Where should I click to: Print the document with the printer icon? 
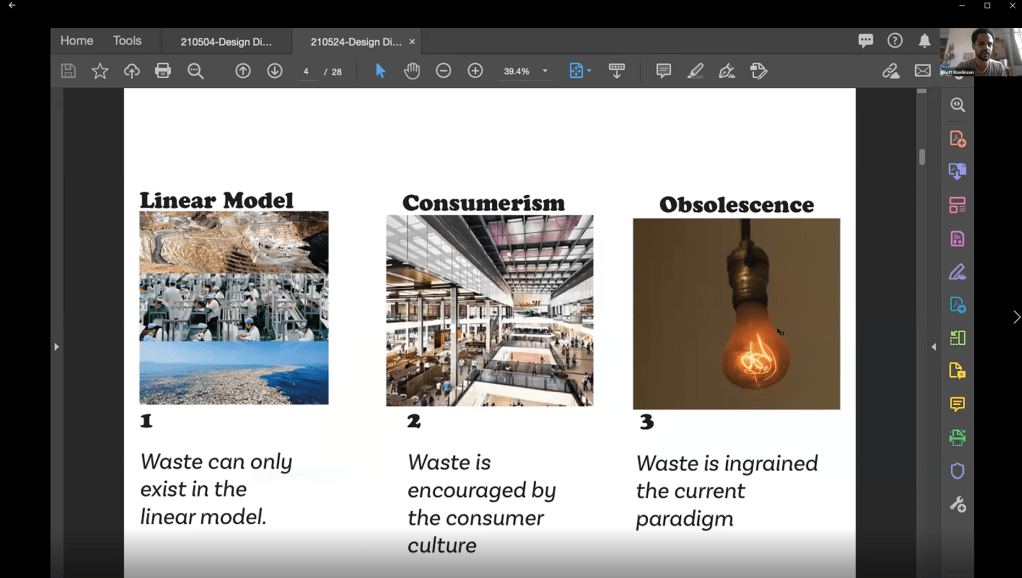click(x=163, y=71)
